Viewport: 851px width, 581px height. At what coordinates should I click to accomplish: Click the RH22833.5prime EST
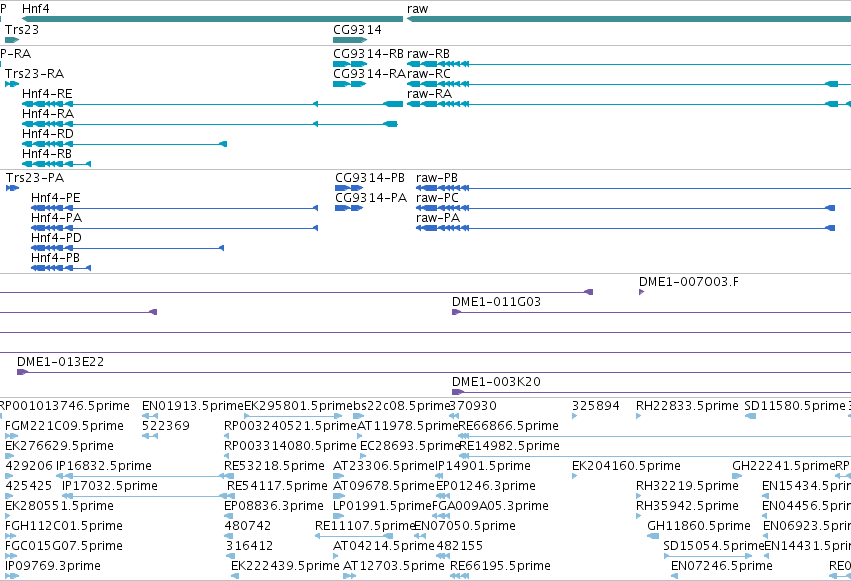pyautogui.click(x=687, y=406)
